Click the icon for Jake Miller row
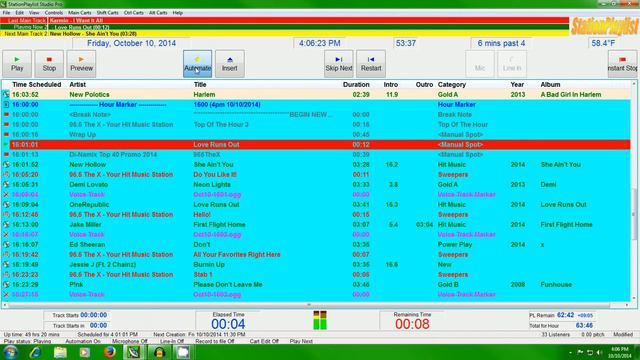 pyautogui.click(x=6, y=224)
